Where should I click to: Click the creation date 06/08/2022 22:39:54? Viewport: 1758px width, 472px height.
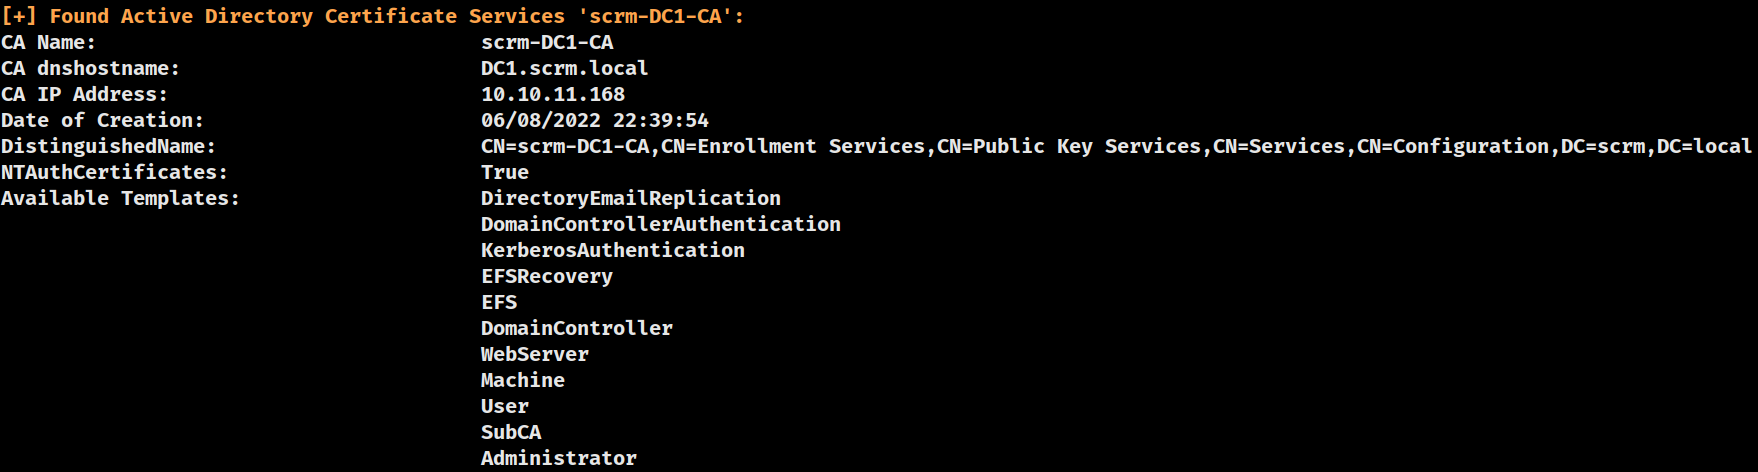point(595,120)
